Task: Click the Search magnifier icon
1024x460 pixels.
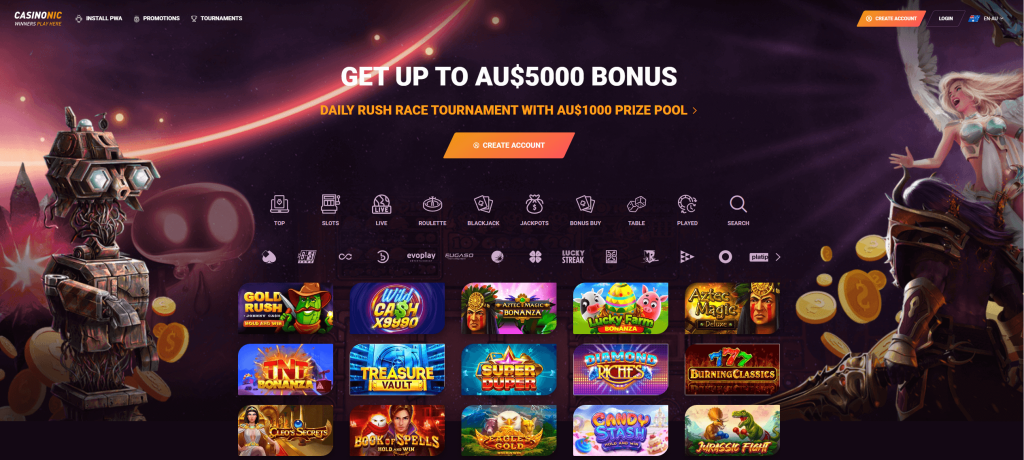Action: [x=738, y=205]
